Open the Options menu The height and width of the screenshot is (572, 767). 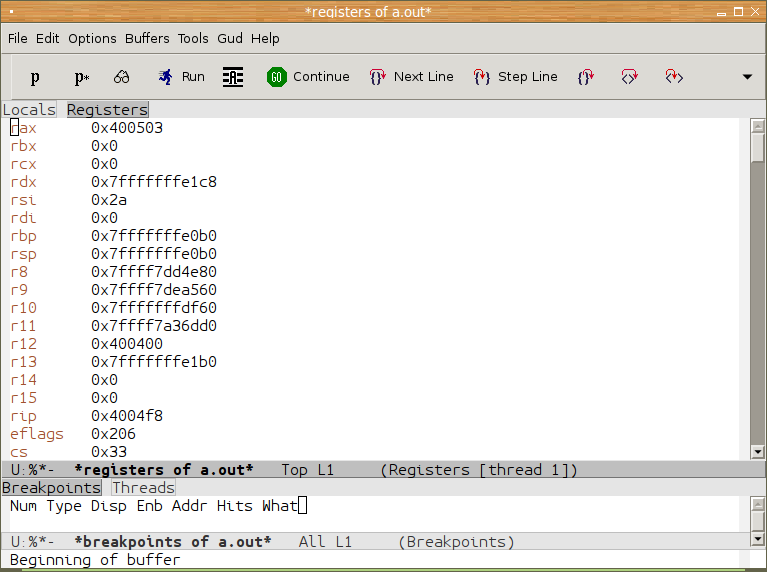(92, 38)
